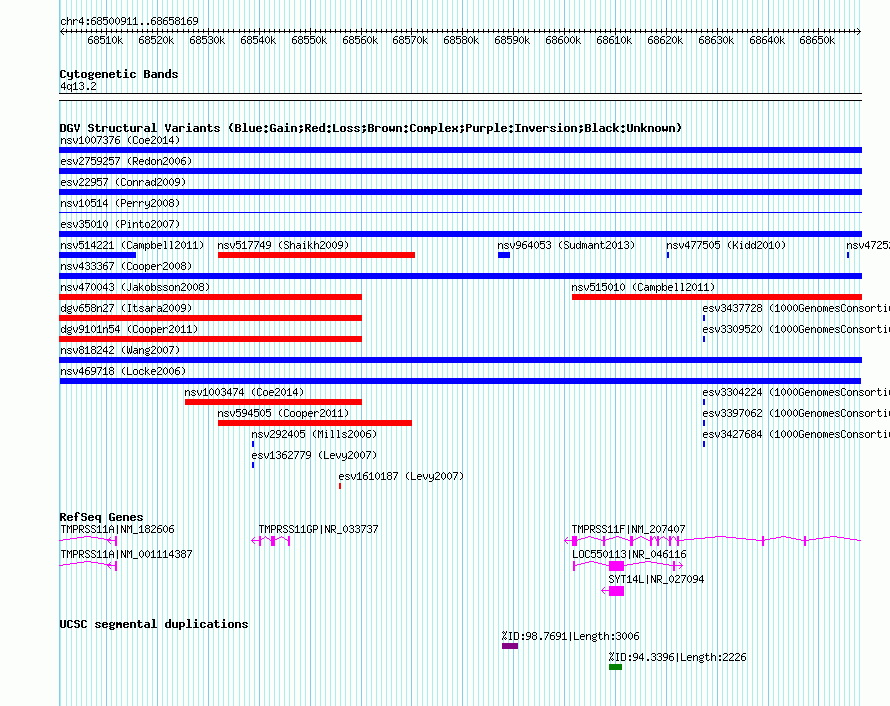The width and height of the screenshot is (890, 706).
Task: Click the esv22957 (Conrad2009) variant label
Action: [123, 182]
